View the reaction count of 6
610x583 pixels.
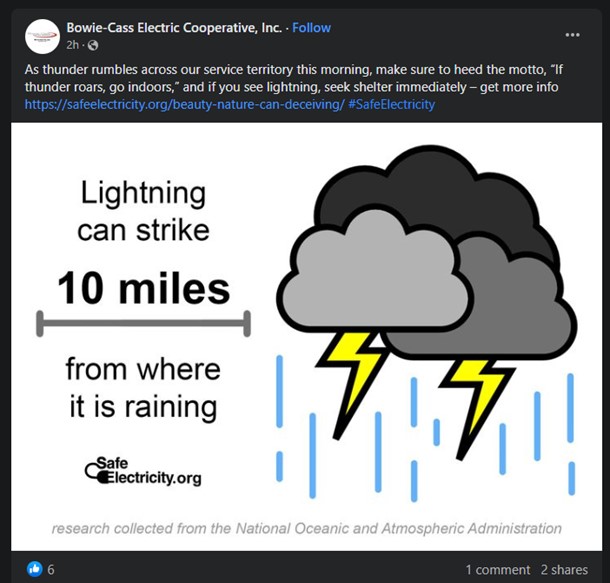[51, 569]
